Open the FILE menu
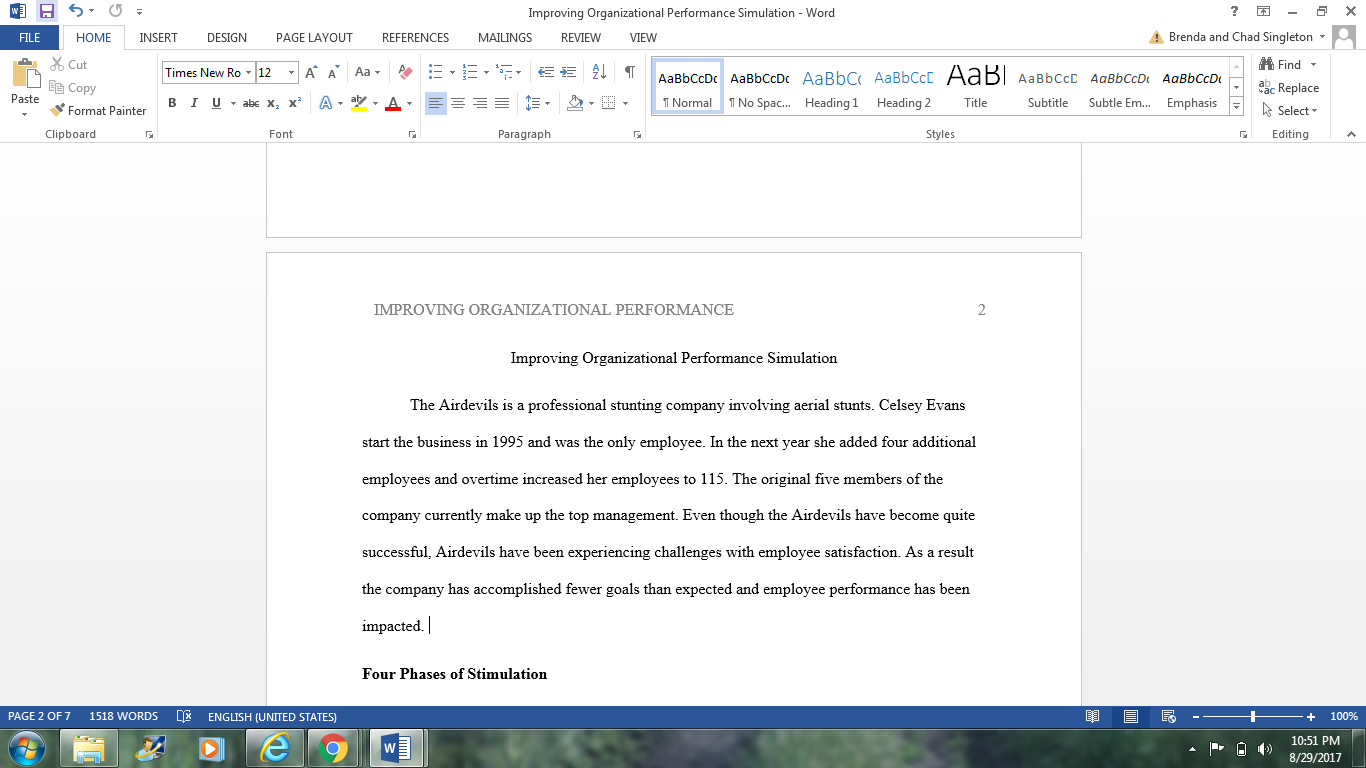 30,37
